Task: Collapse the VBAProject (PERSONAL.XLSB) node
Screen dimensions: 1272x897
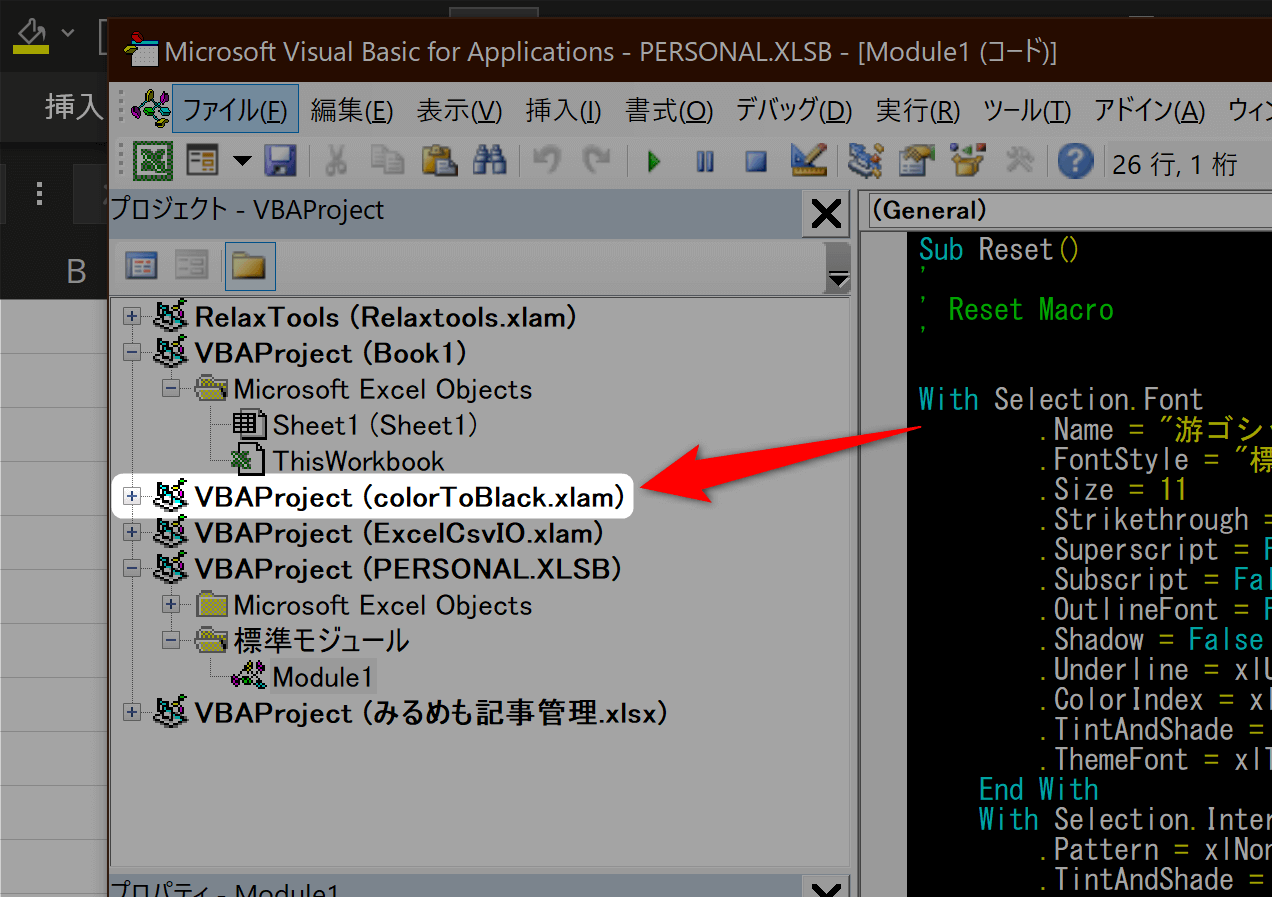Action: (x=131, y=569)
